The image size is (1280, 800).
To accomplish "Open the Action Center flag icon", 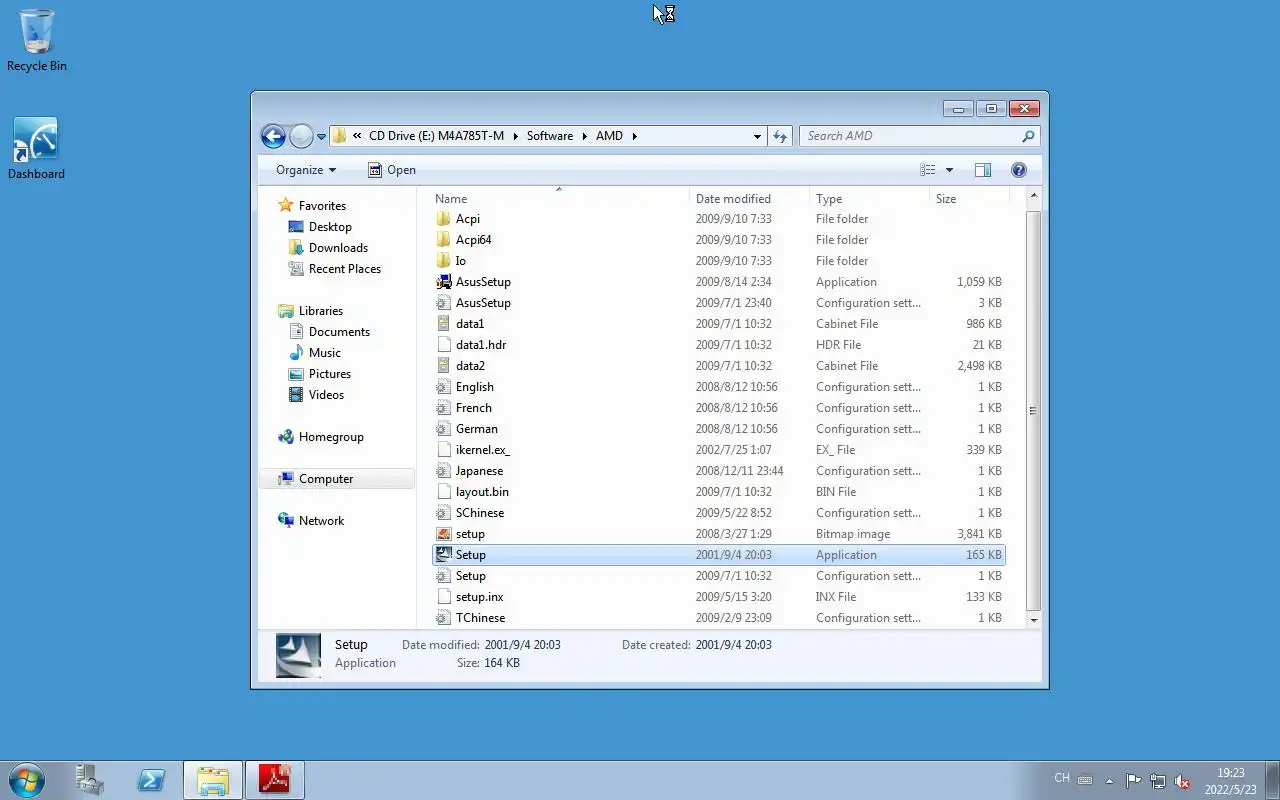I will coord(1133,781).
